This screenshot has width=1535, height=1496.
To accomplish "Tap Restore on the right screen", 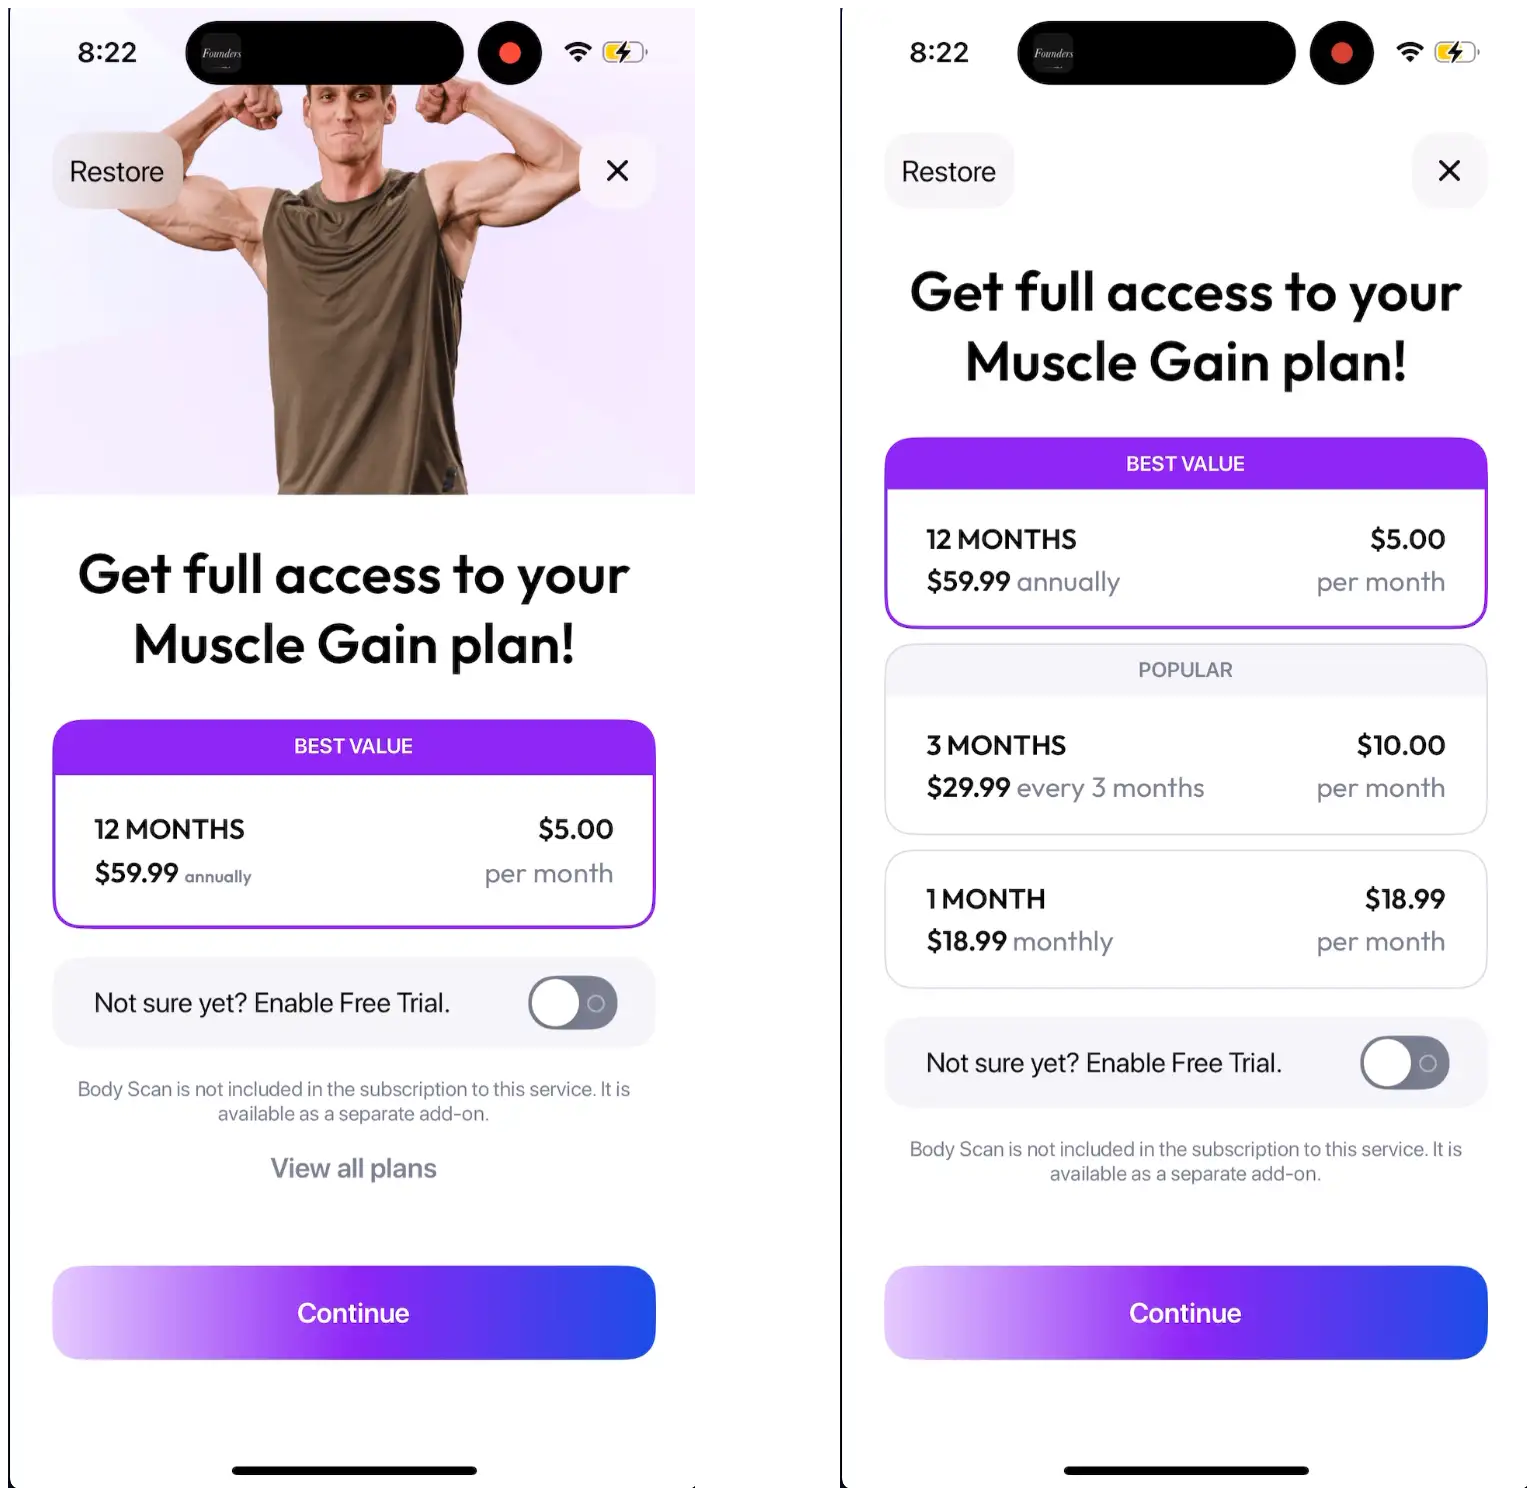I will (x=949, y=171).
